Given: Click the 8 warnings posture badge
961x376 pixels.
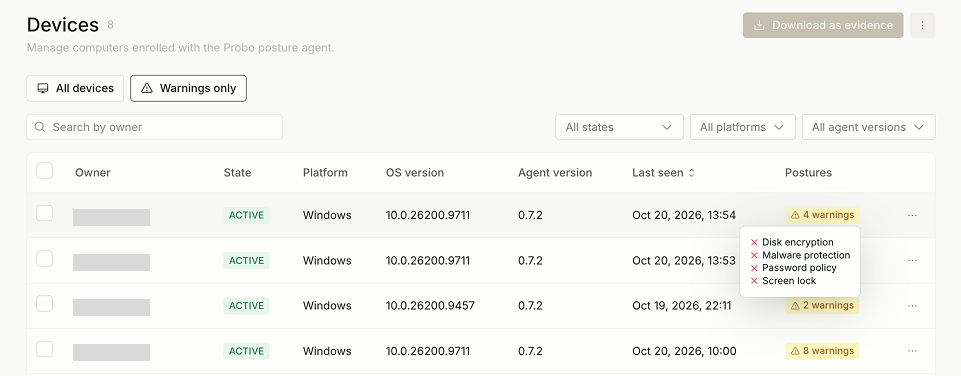Looking at the screenshot, I should pos(822,351).
